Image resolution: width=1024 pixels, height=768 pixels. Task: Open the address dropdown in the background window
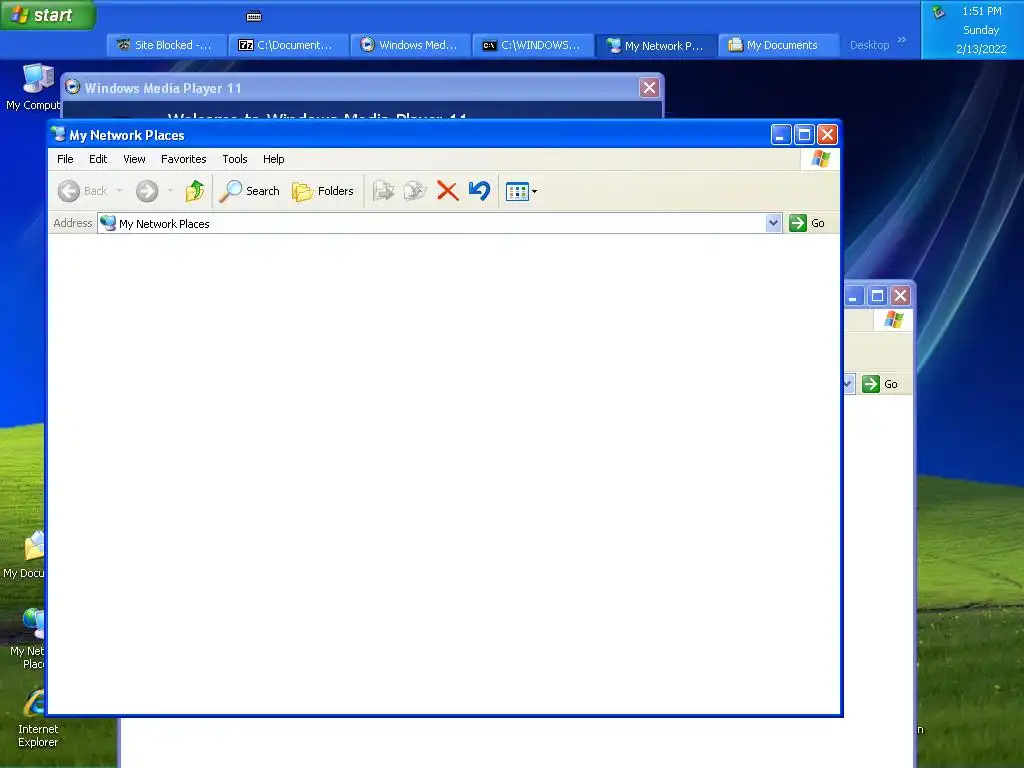848,384
